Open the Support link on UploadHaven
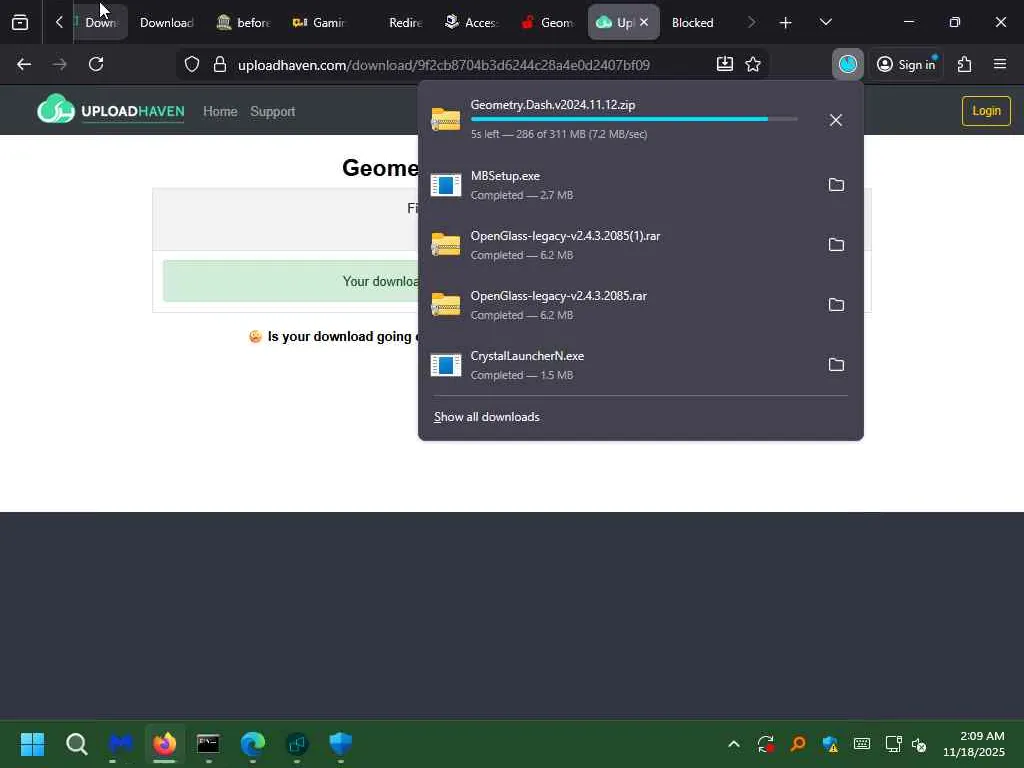Screen dimensions: 1024x768 (x=272, y=111)
